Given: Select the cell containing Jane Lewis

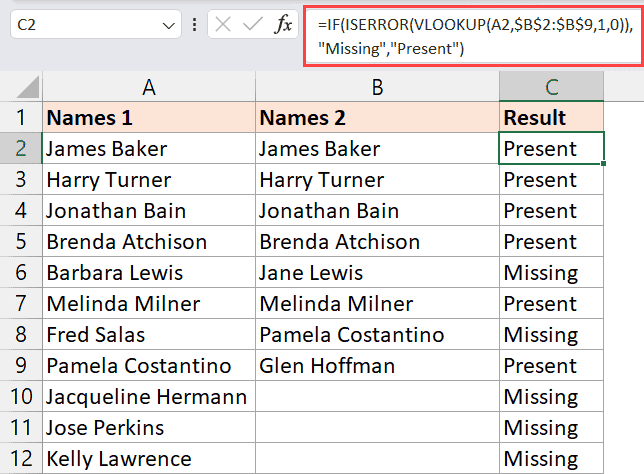Looking at the screenshot, I should 377,273.
